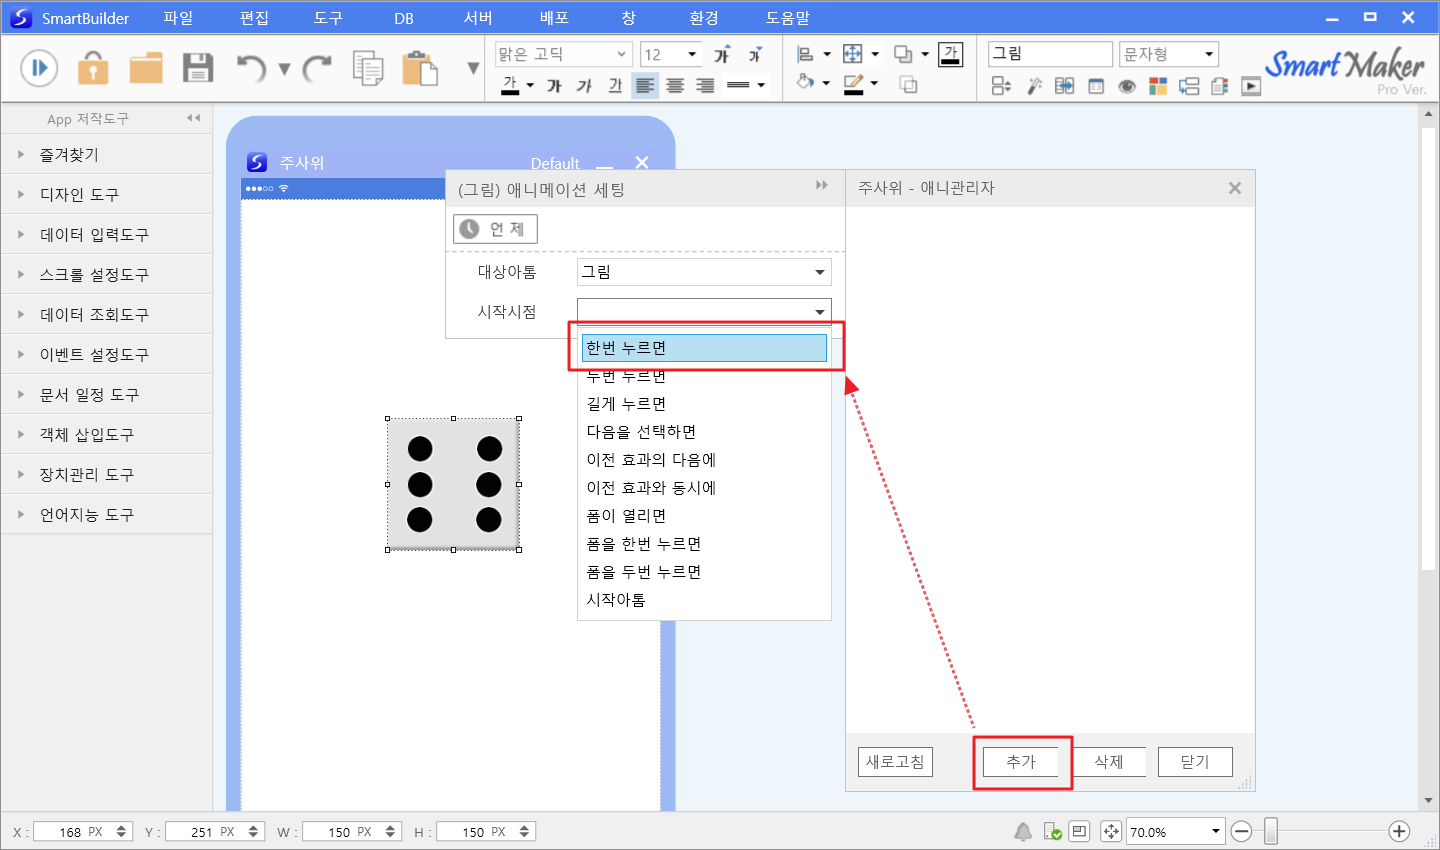This screenshot has width=1440, height=850.
Task: Click the magic wand icon
Action: pyautogui.click(x=1034, y=86)
